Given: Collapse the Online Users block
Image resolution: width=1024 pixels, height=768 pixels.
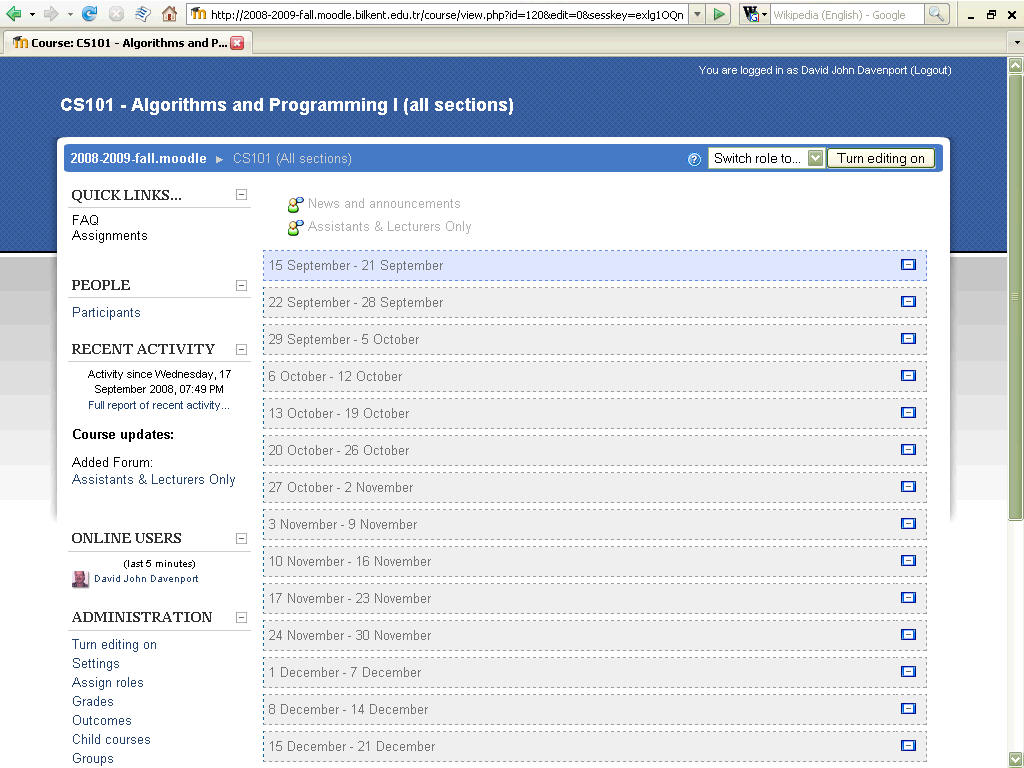Looking at the screenshot, I should pyautogui.click(x=242, y=538).
